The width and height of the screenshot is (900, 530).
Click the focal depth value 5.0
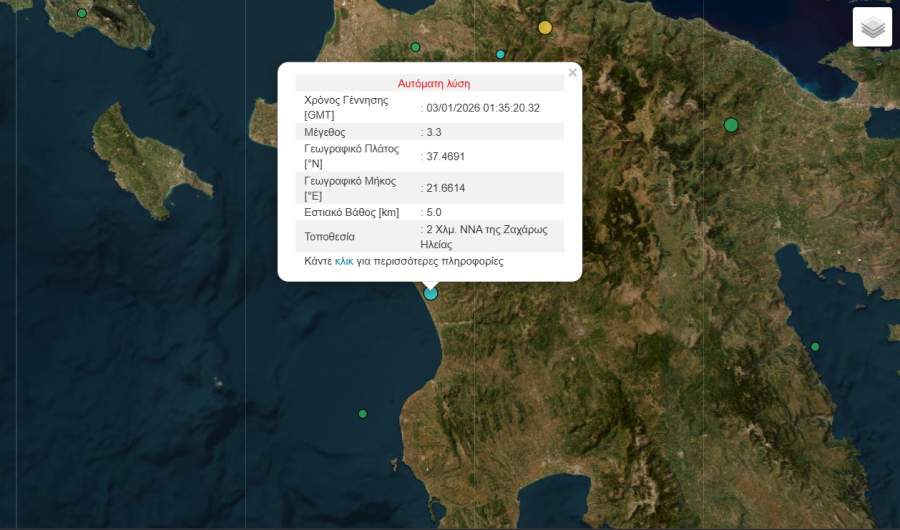click(x=434, y=212)
